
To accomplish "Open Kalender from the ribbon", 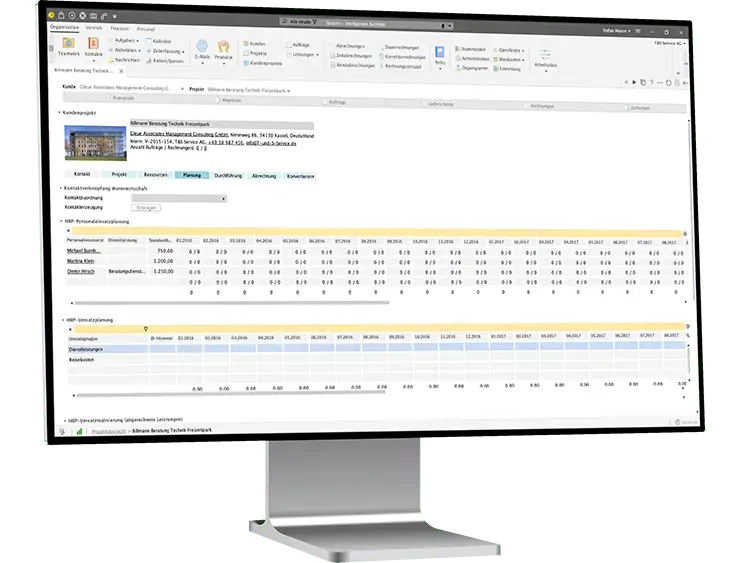I will tap(159, 41).
